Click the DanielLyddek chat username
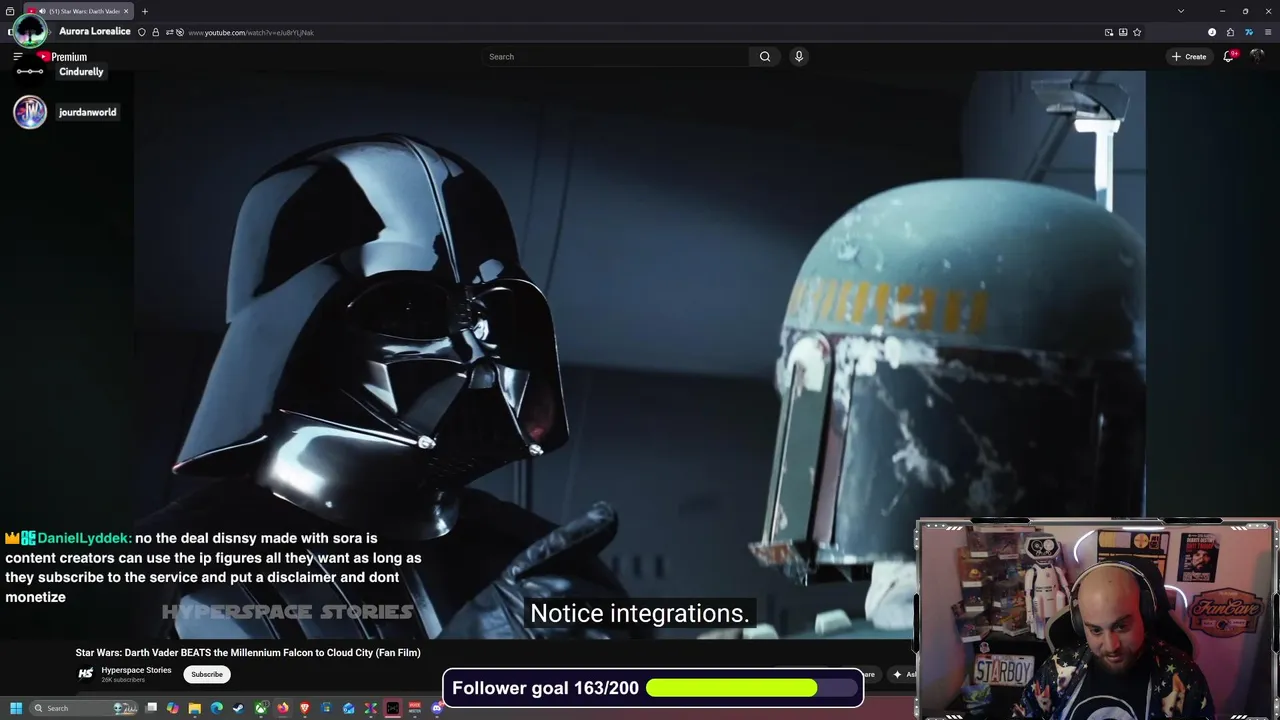This screenshot has height=720, width=1280. point(84,538)
